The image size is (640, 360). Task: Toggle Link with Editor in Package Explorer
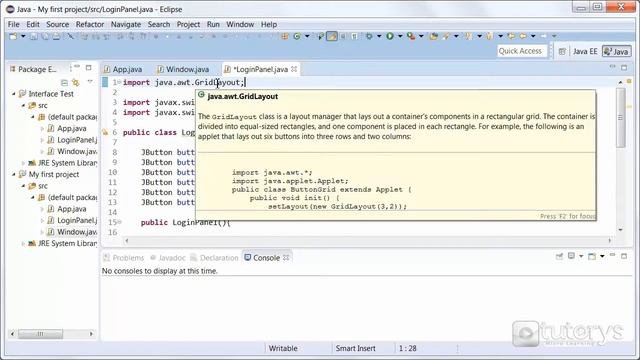click(76, 82)
